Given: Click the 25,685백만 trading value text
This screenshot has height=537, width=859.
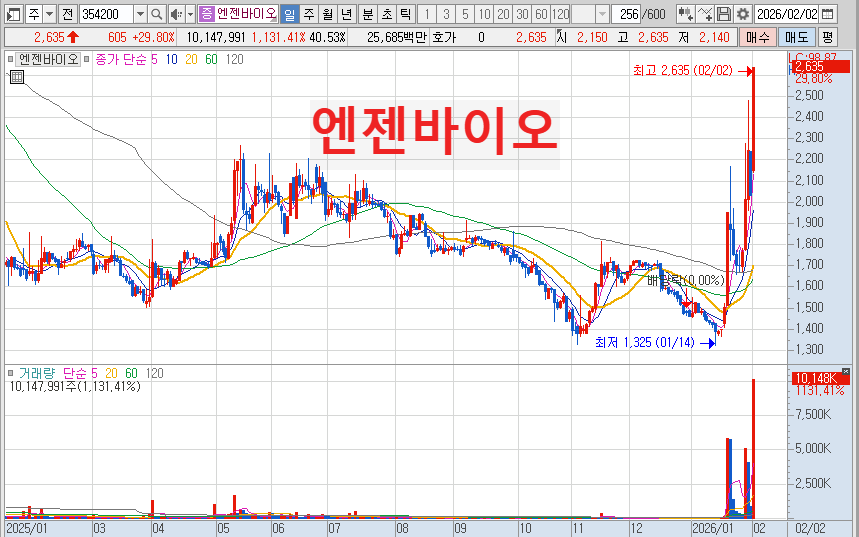Looking at the screenshot, I should tap(397, 37).
